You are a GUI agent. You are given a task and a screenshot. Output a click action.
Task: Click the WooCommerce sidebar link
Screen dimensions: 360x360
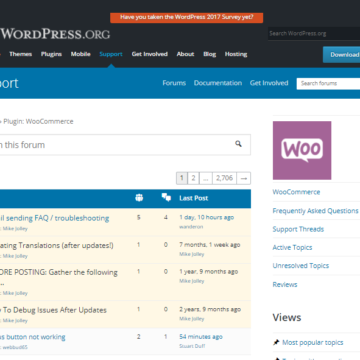click(296, 192)
